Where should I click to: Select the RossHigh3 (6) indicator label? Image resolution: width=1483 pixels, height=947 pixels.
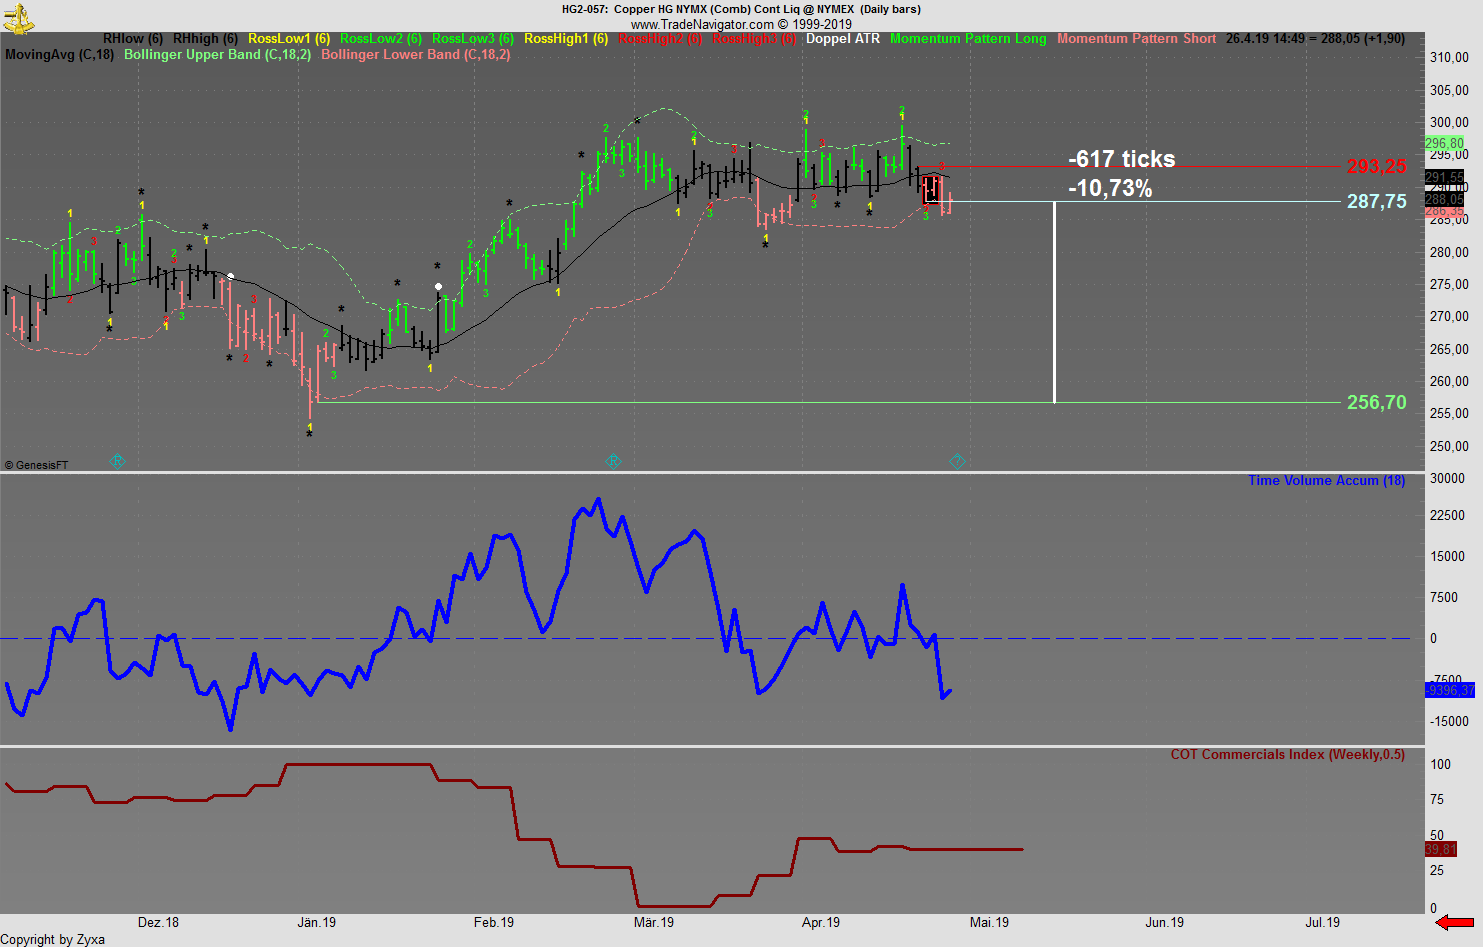pyautogui.click(x=754, y=39)
